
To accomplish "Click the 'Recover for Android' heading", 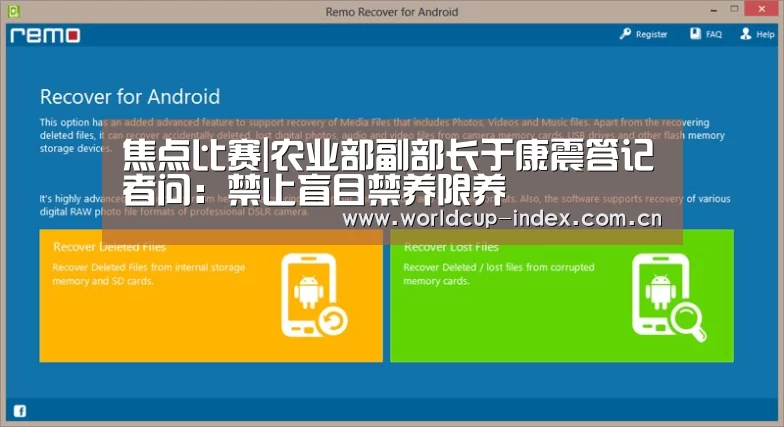I will click(x=130, y=96).
